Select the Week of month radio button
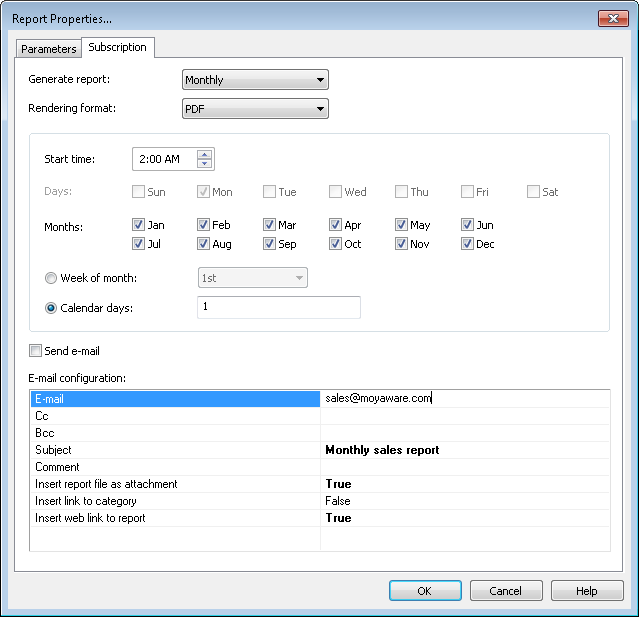 pyautogui.click(x=51, y=278)
